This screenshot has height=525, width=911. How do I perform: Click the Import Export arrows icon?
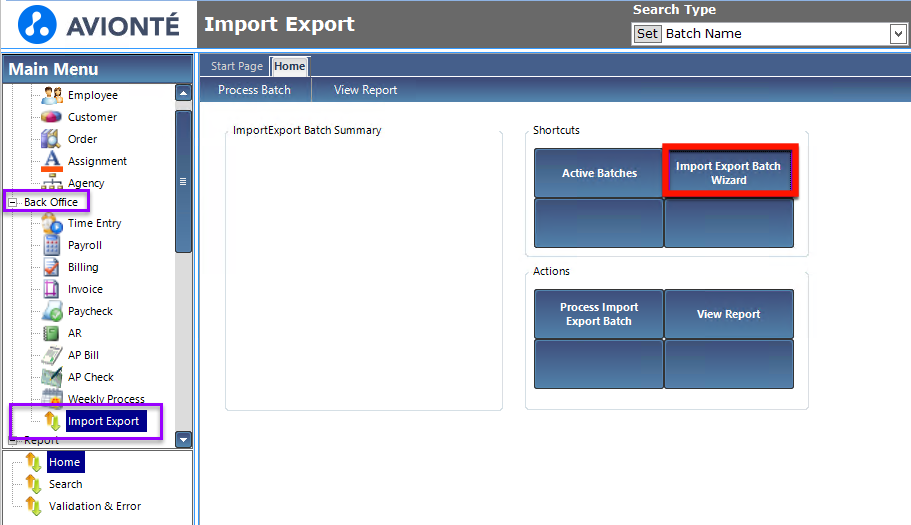tap(52, 421)
